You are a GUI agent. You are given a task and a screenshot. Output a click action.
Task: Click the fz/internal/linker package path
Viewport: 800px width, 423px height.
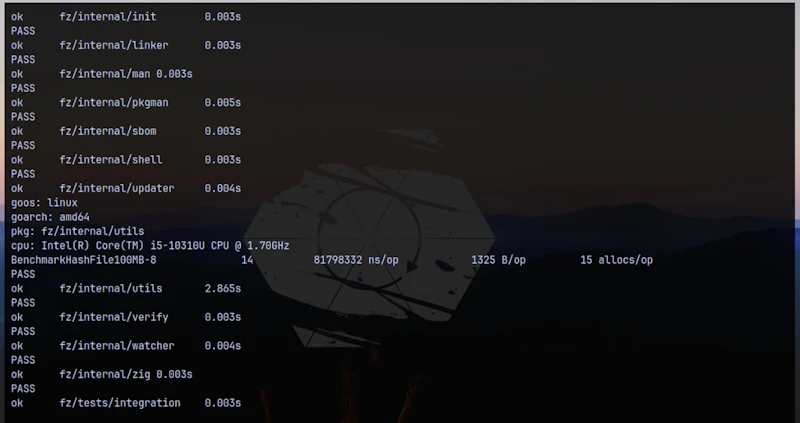point(114,45)
